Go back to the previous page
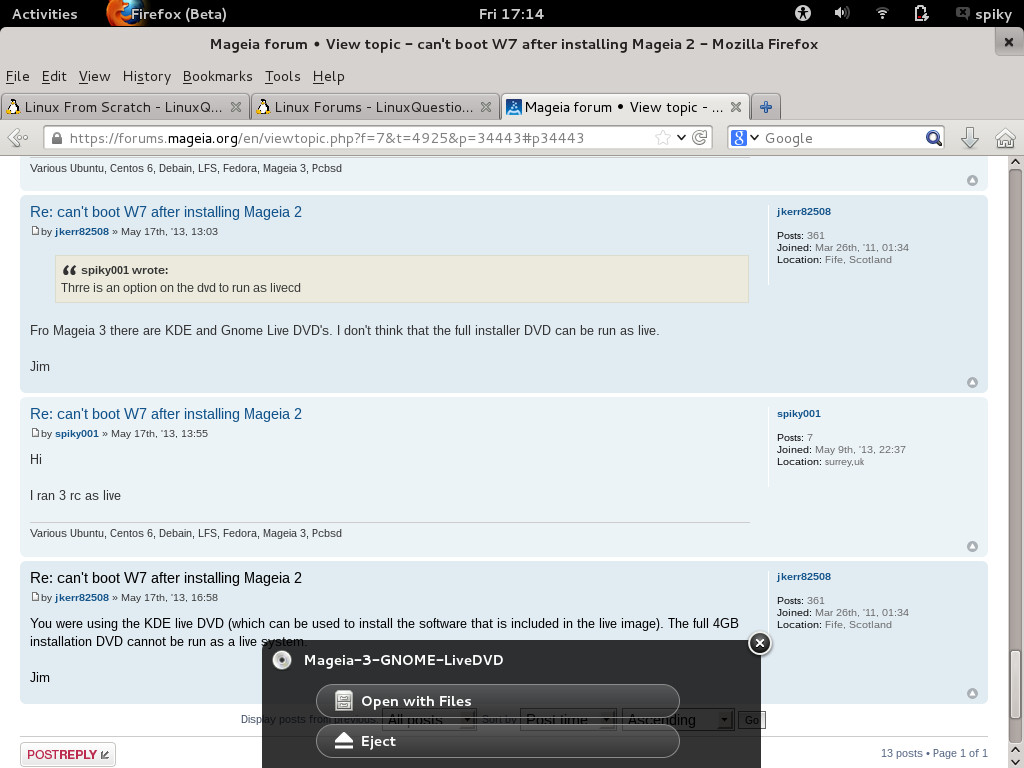1024x768 pixels. pyautogui.click(x=18, y=138)
